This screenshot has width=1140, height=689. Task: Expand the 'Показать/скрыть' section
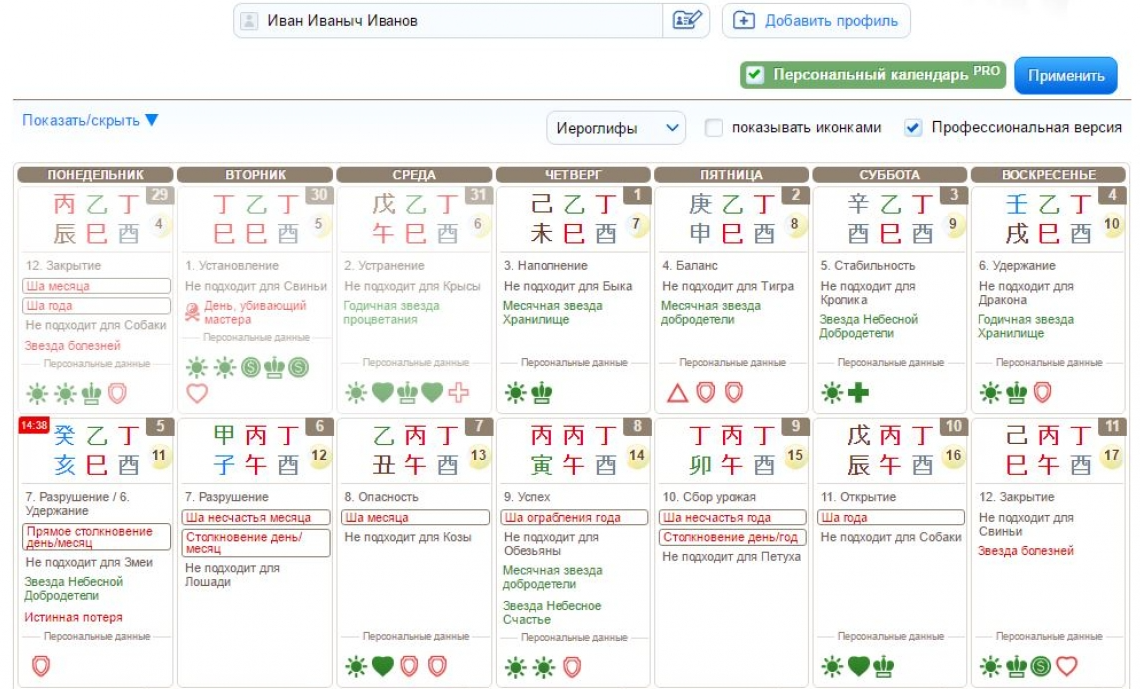click(90, 120)
